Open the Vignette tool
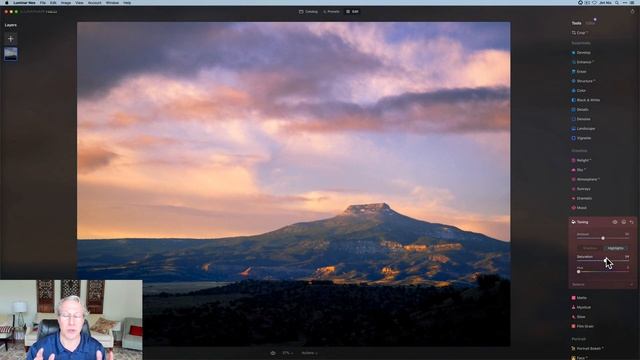Image resolution: width=640 pixels, height=360 pixels. [581, 138]
